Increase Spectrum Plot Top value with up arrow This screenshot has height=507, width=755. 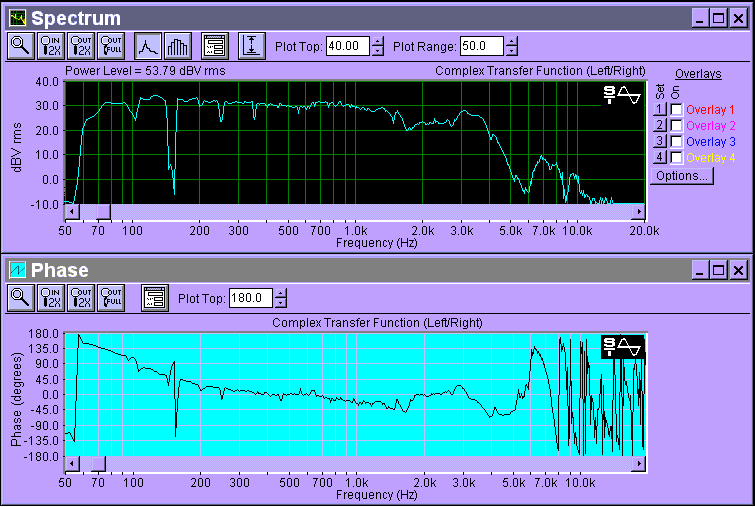377,41
